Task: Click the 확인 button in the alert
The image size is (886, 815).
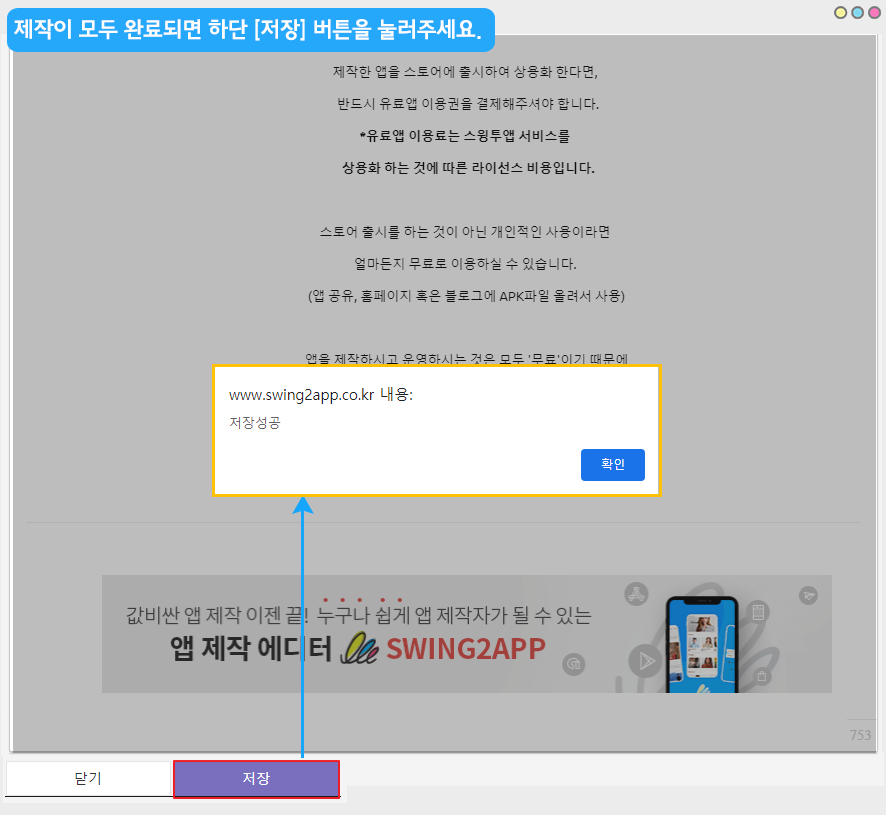Action: point(612,465)
